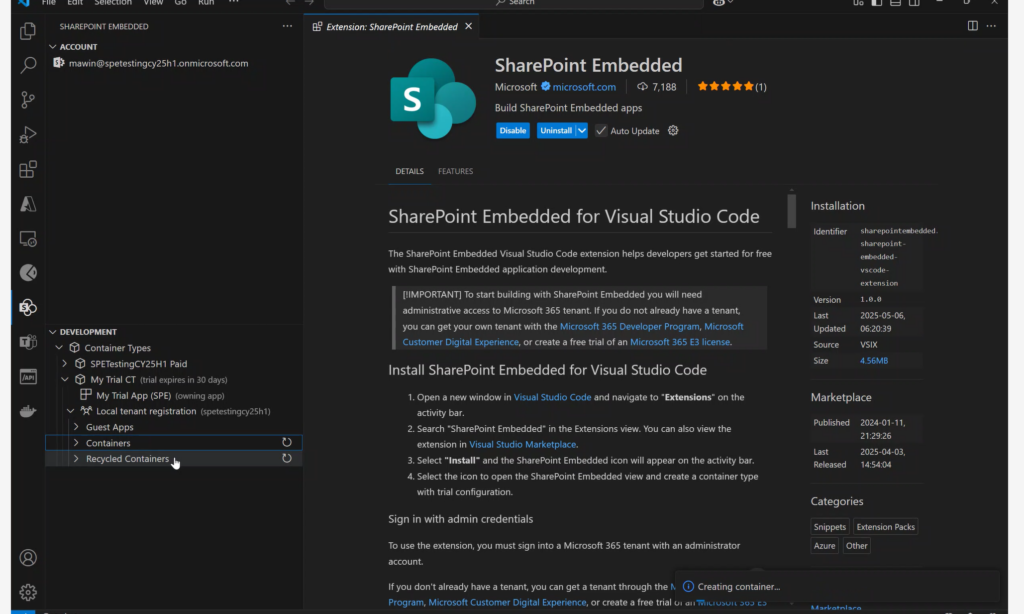Viewport: 1024px width, 614px height.
Task: Click the version value 1.0.0
Action: tap(871, 299)
